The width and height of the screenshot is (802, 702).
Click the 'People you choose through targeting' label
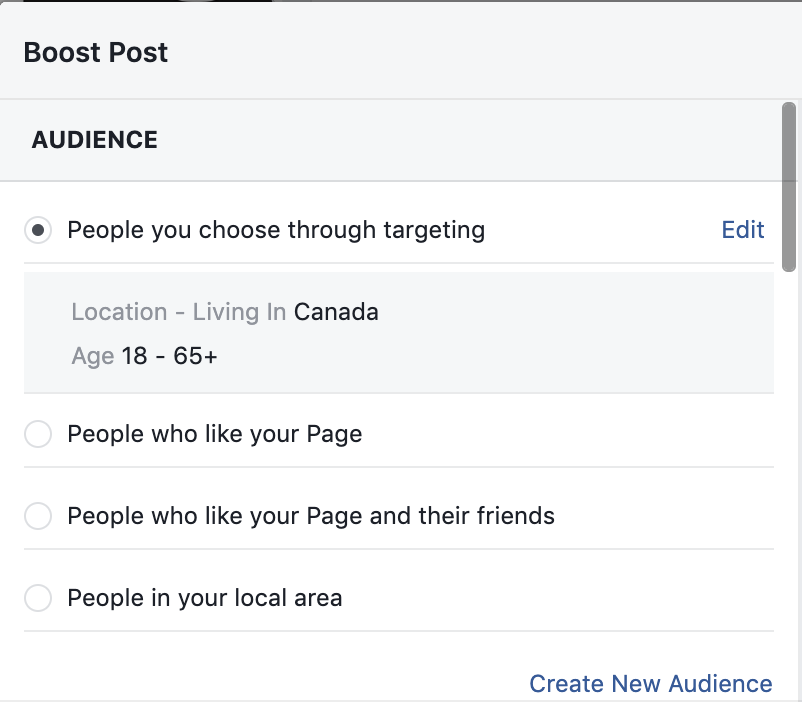tap(276, 230)
